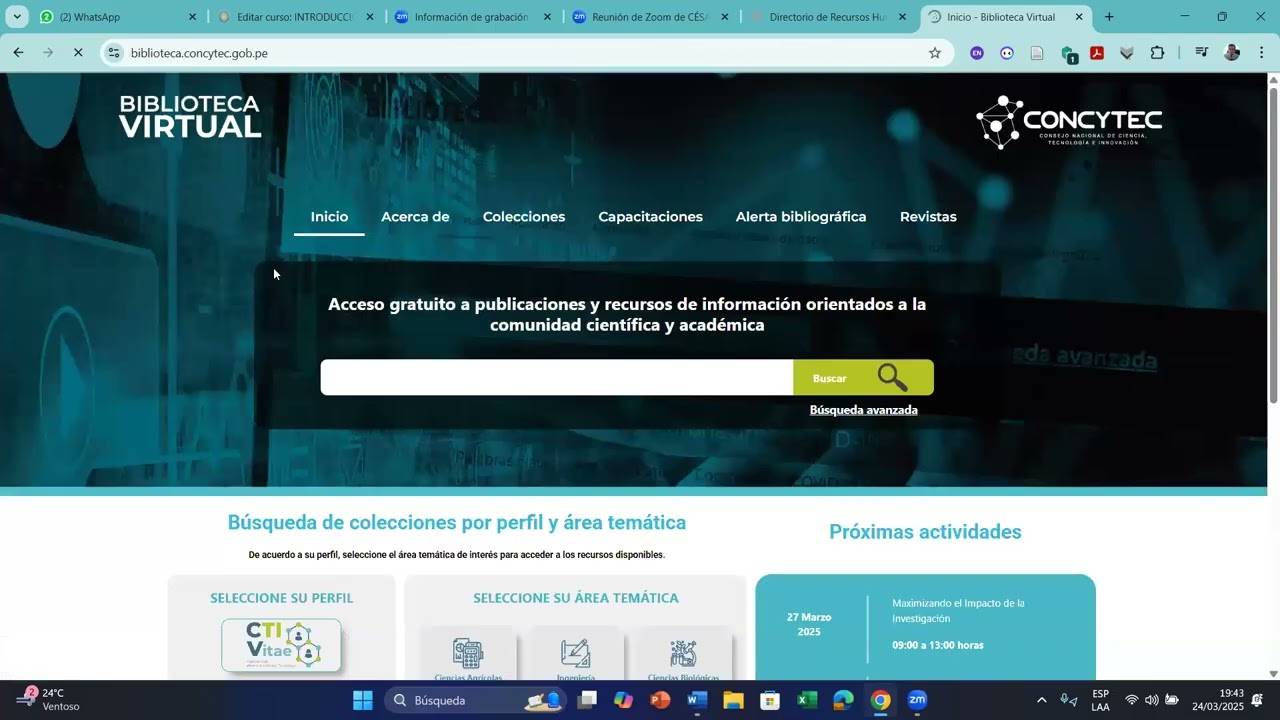Open the Chrome profile avatar
Viewport: 1280px width, 720px height.
(x=1232, y=53)
